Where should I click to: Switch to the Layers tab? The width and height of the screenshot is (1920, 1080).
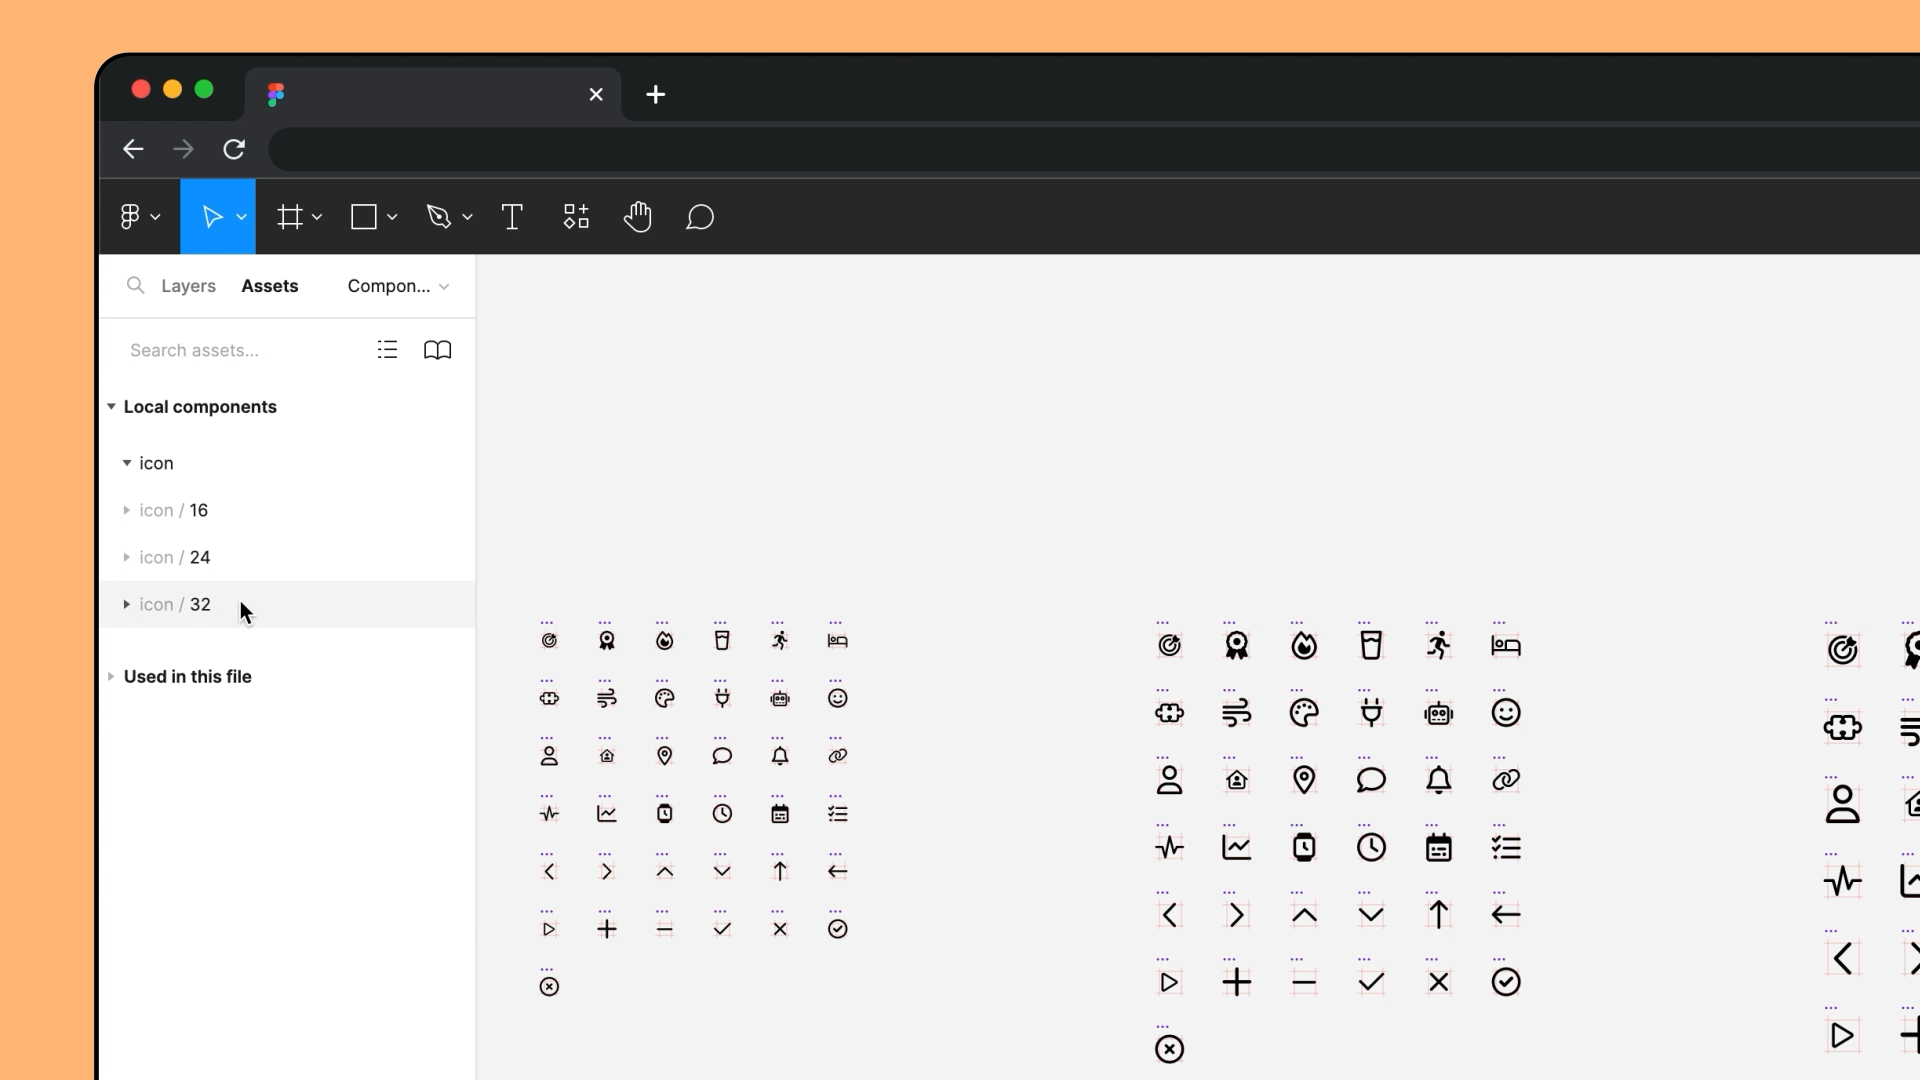pos(188,286)
